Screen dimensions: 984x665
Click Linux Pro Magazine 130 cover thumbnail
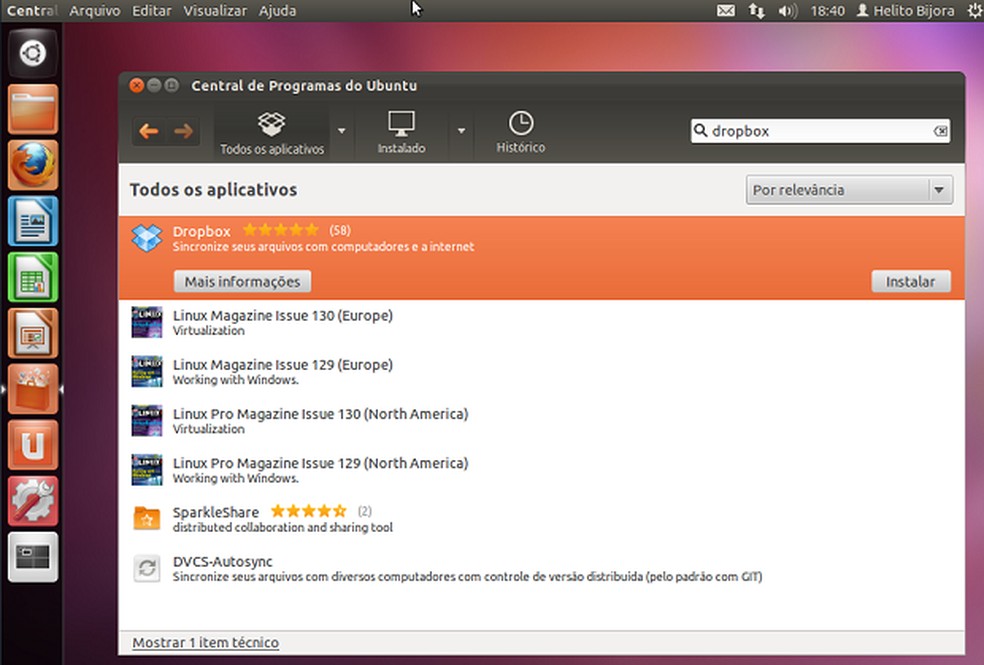pyautogui.click(x=147, y=420)
